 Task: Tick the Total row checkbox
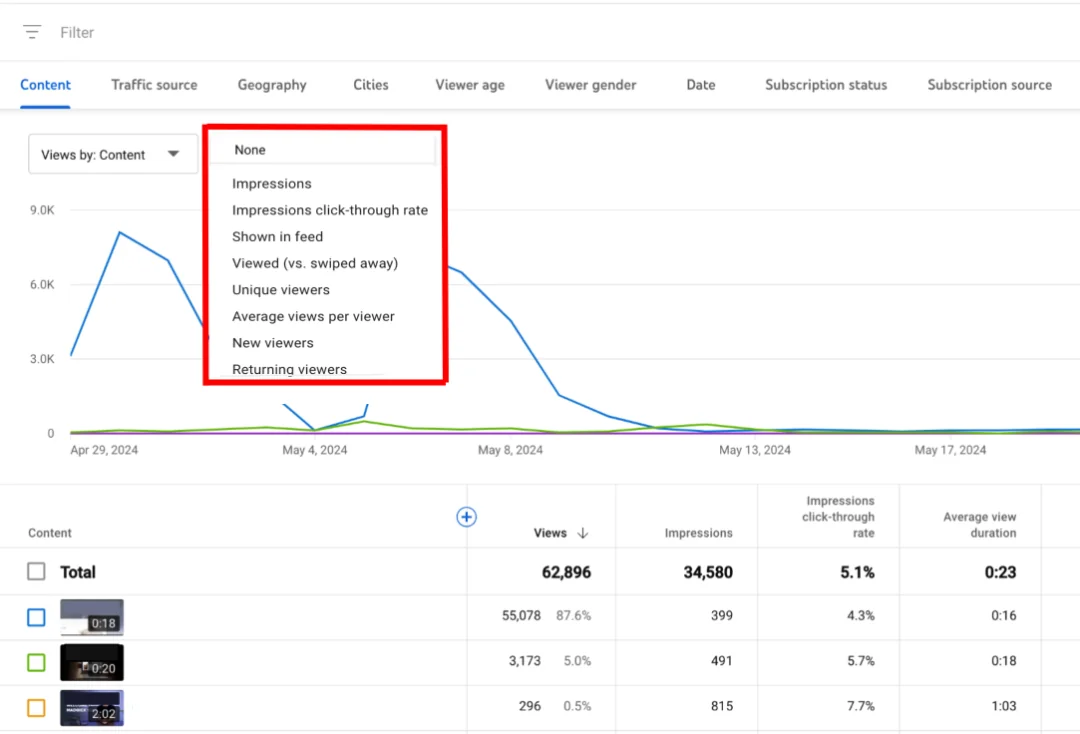coord(37,572)
